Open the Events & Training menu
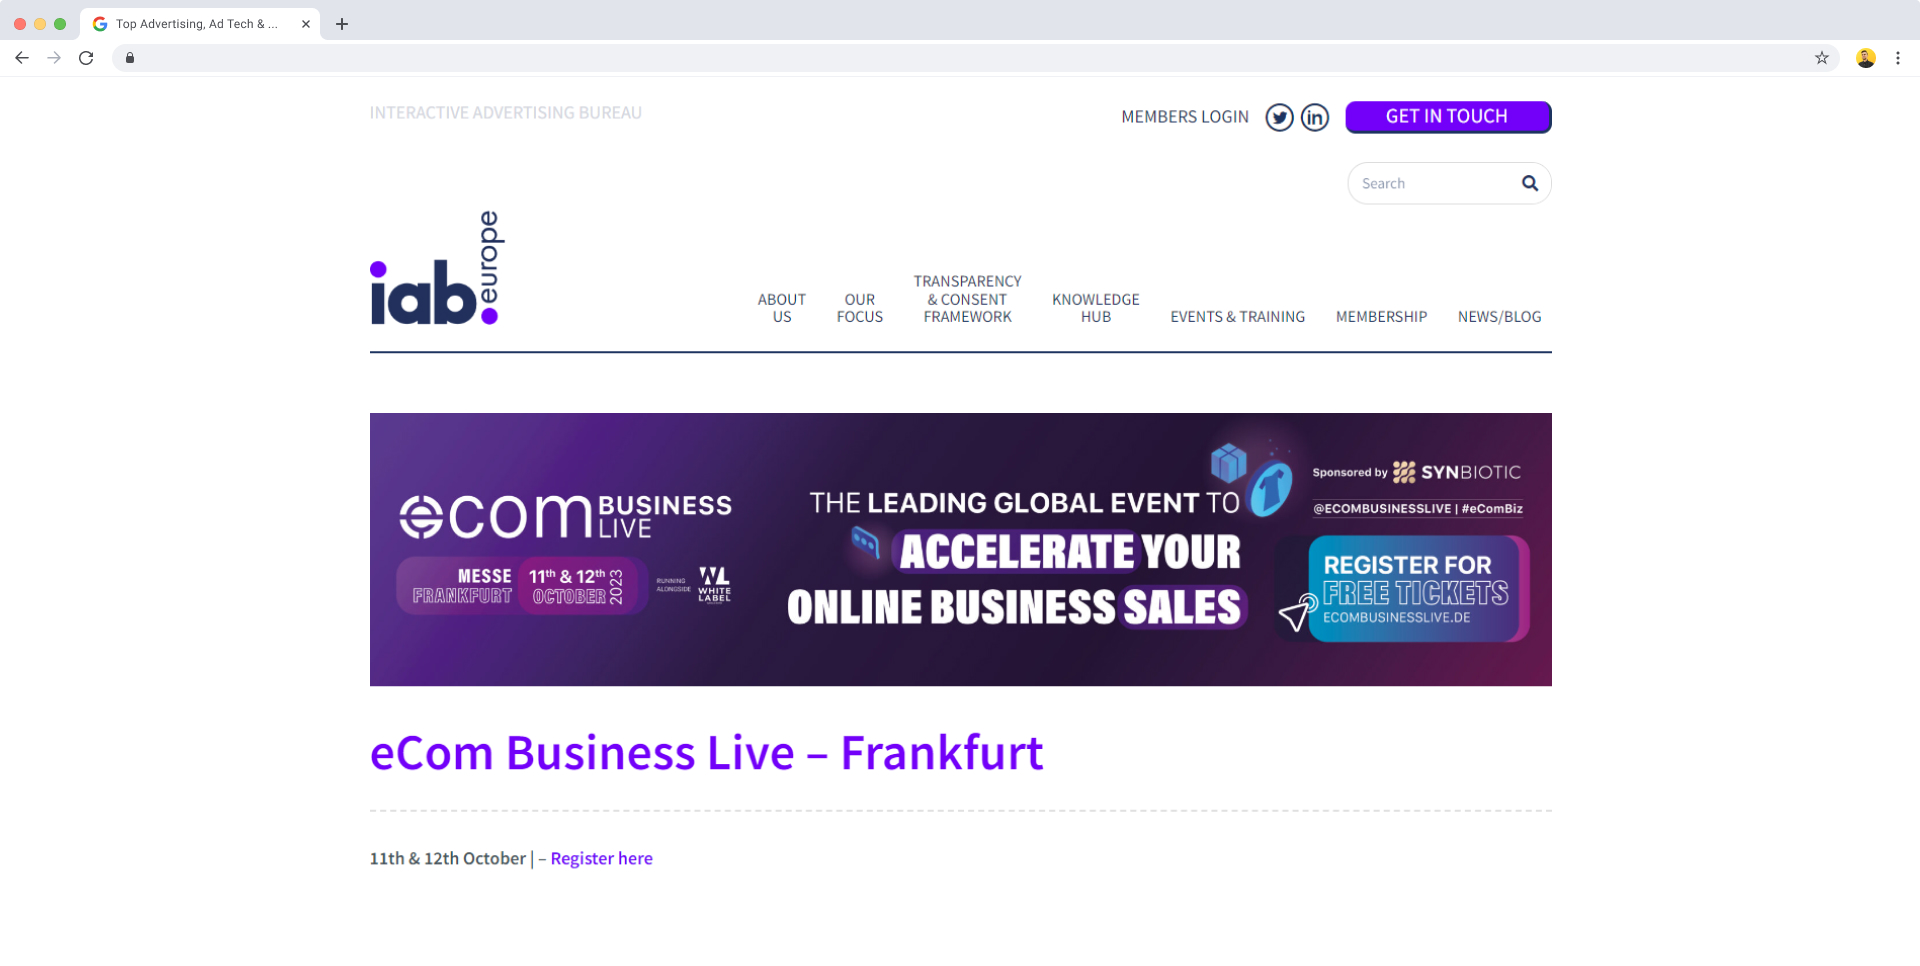This screenshot has height=966, width=1920. (x=1237, y=317)
